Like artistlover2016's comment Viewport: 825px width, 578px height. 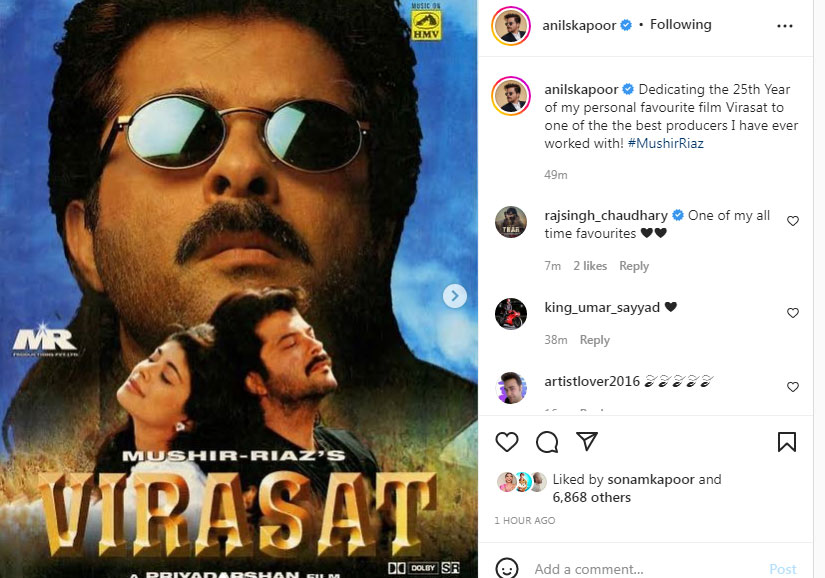pyautogui.click(x=792, y=387)
